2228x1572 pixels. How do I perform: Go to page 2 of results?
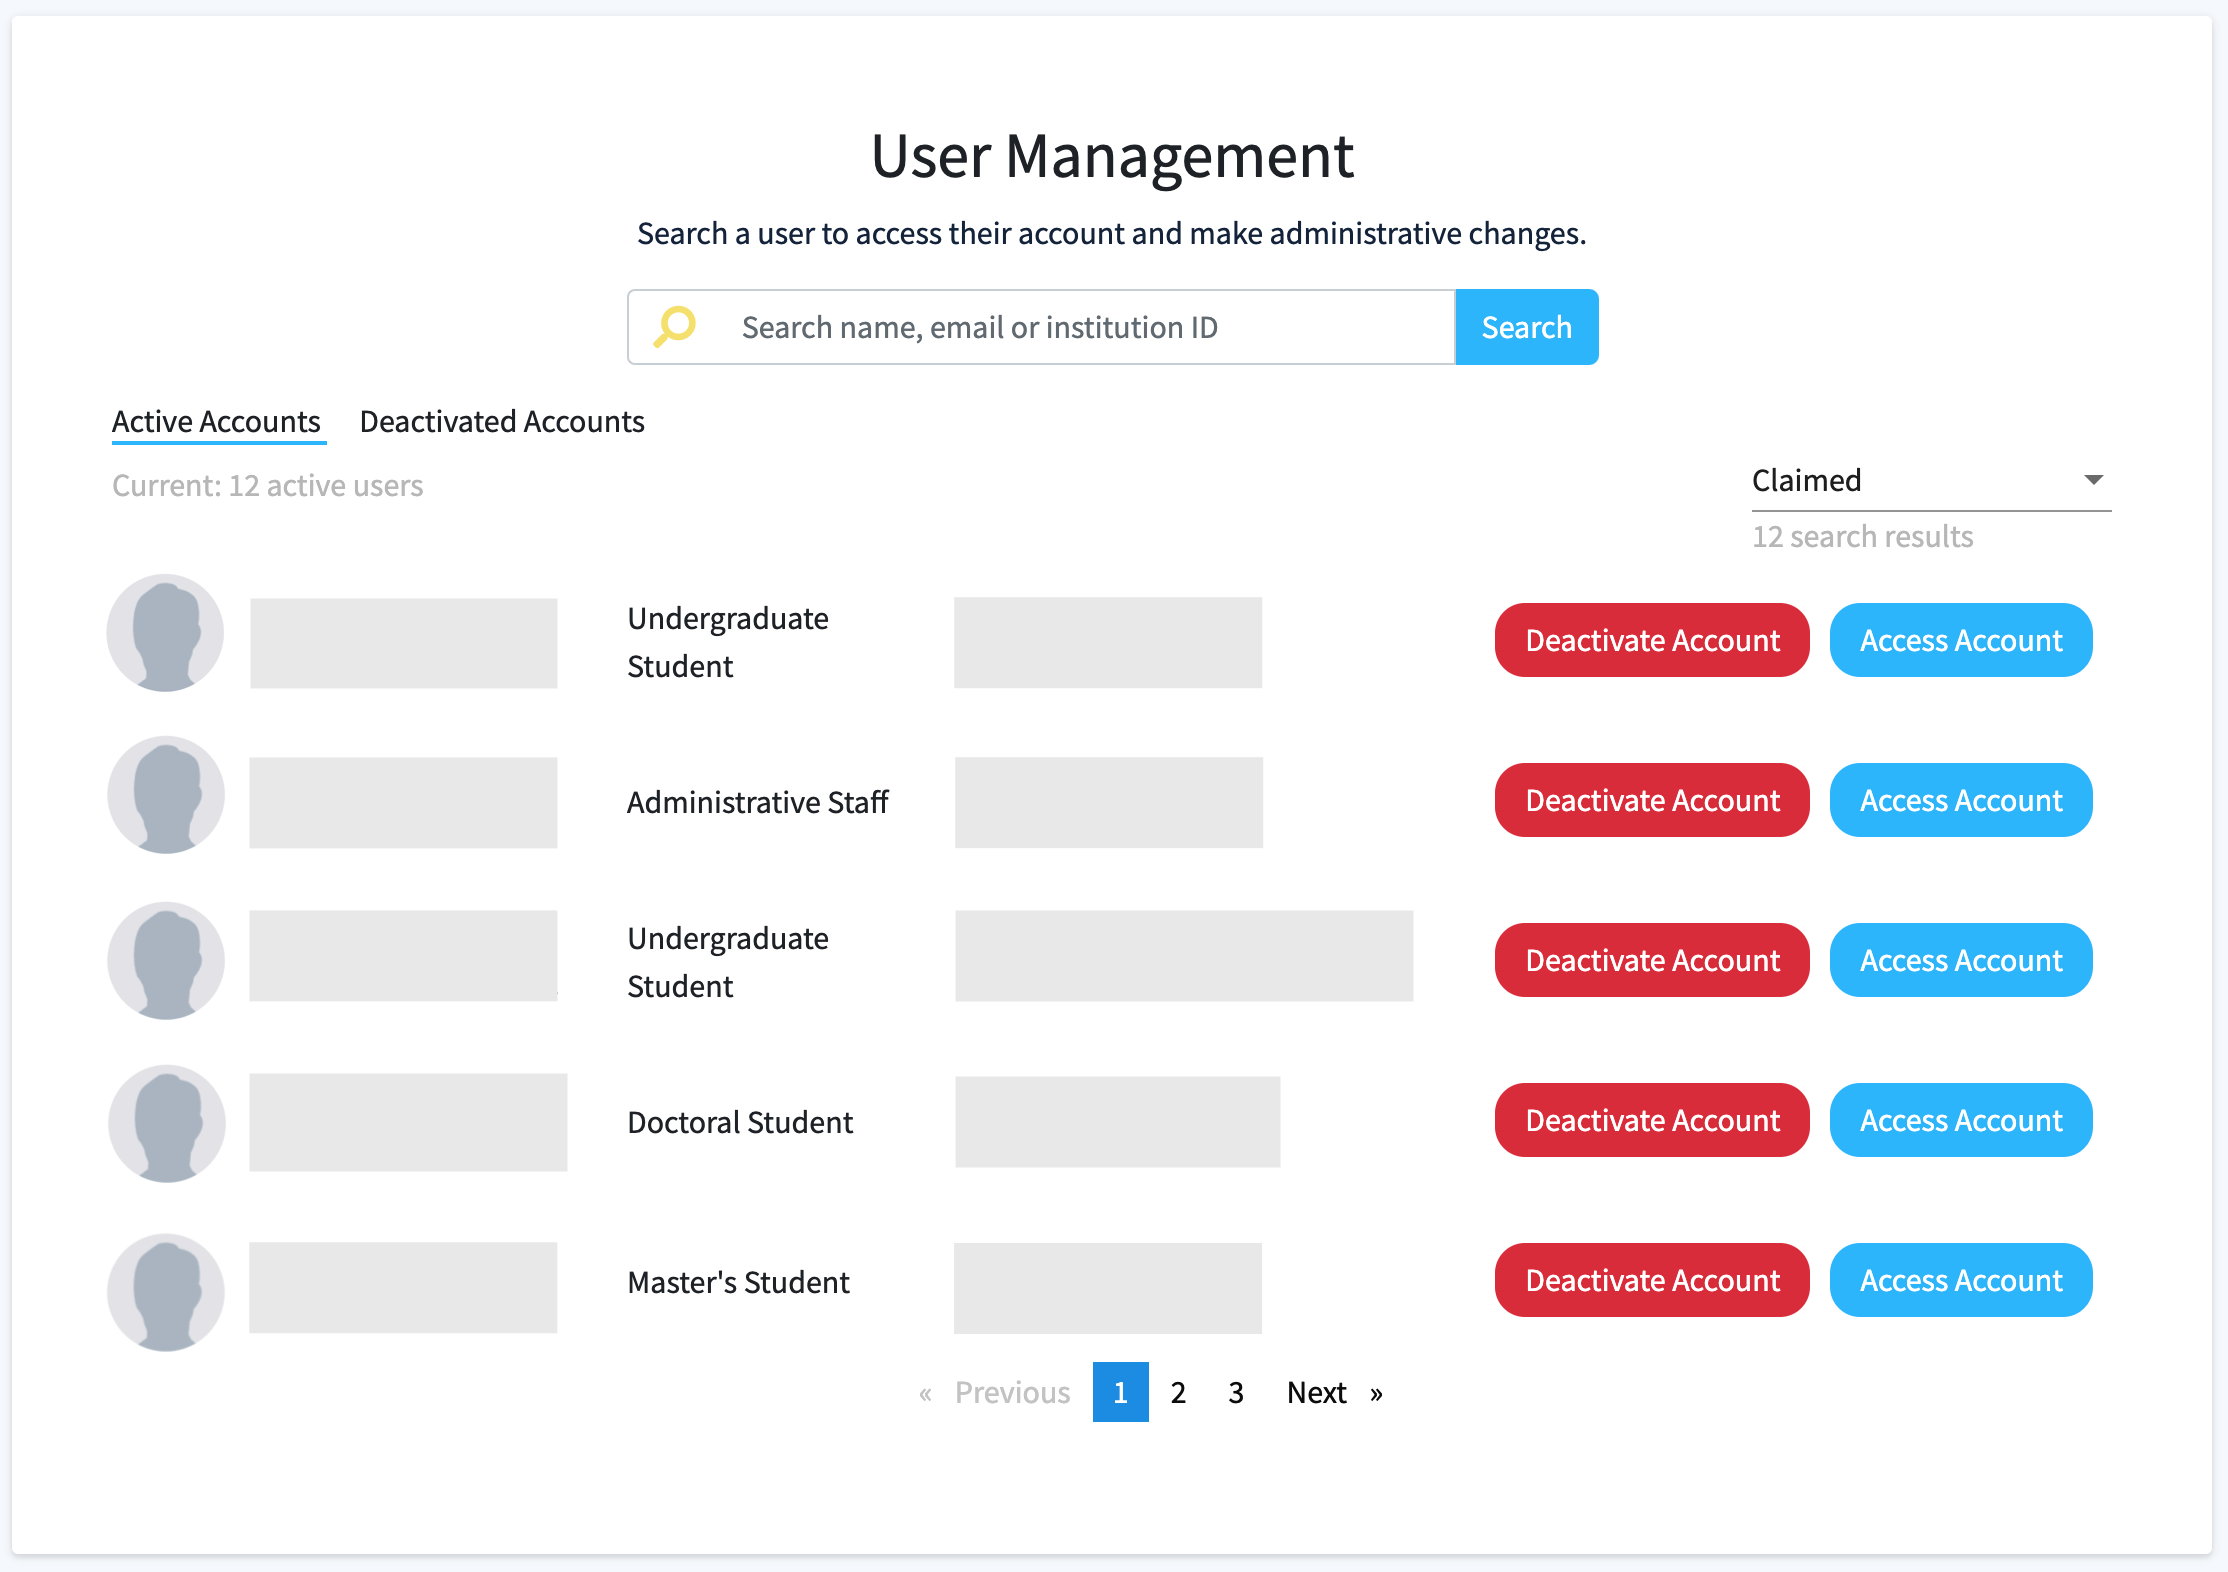coord(1178,1392)
